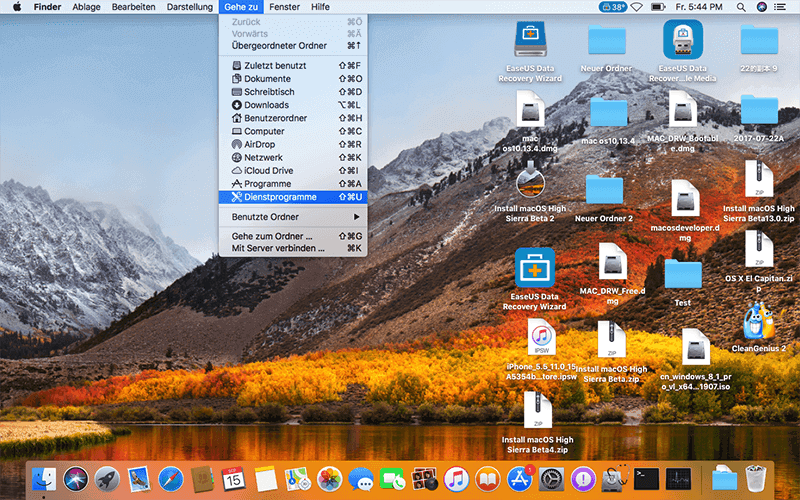Select the Test folder on desktop

pyautogui.click(x=683, y=282)
